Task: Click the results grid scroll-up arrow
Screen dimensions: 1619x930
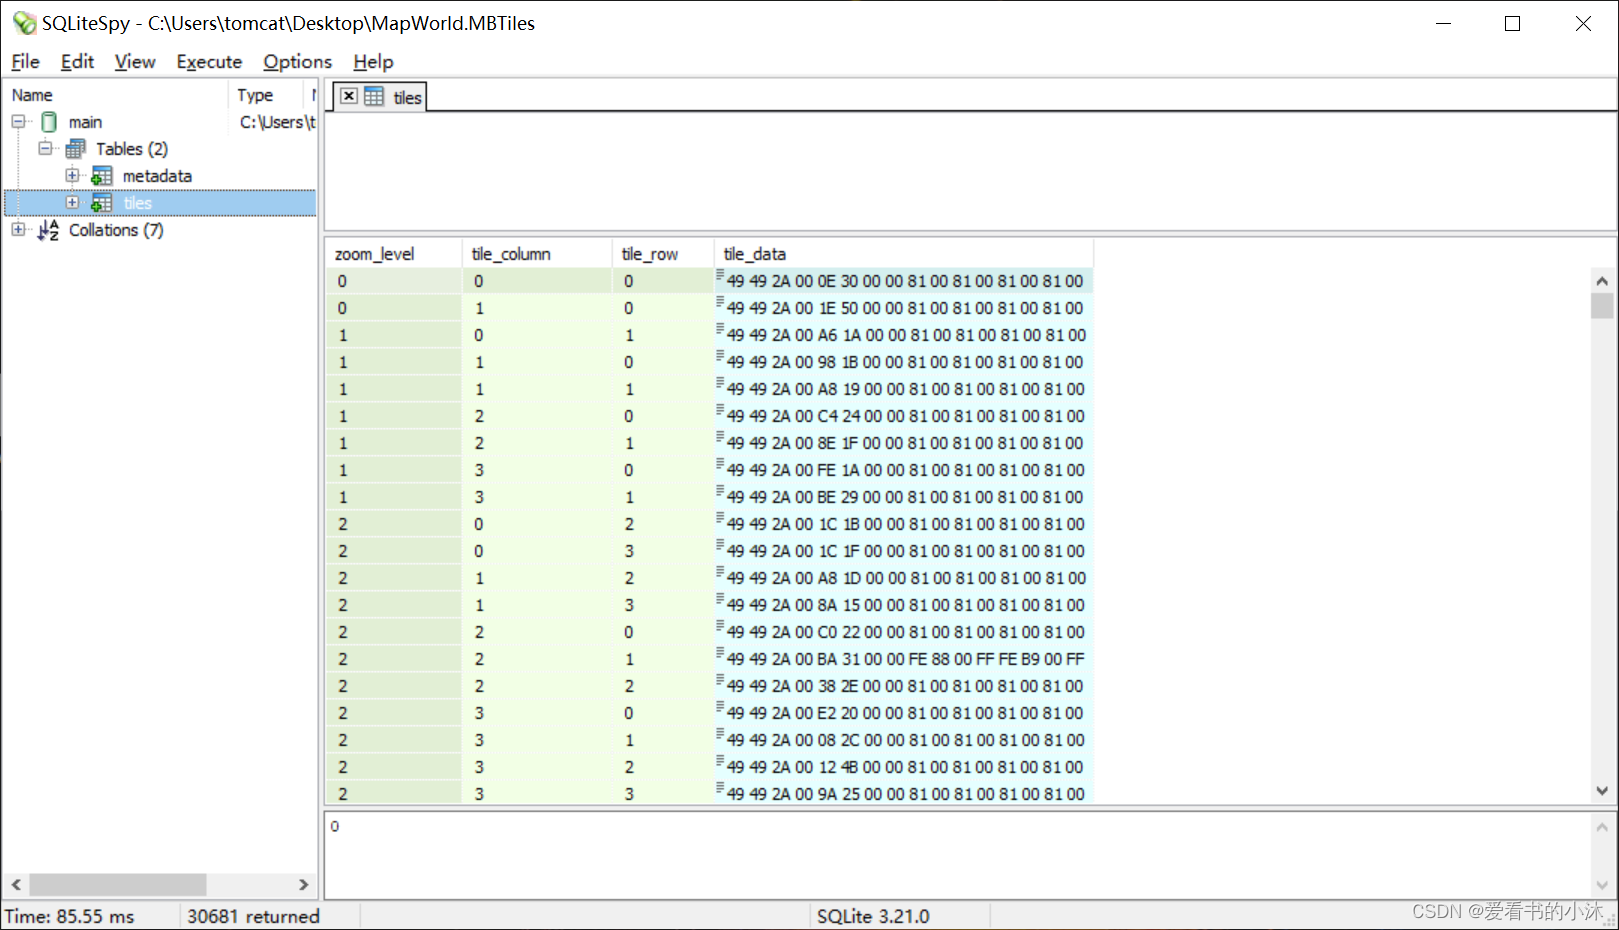Action: pos(1602,281)
